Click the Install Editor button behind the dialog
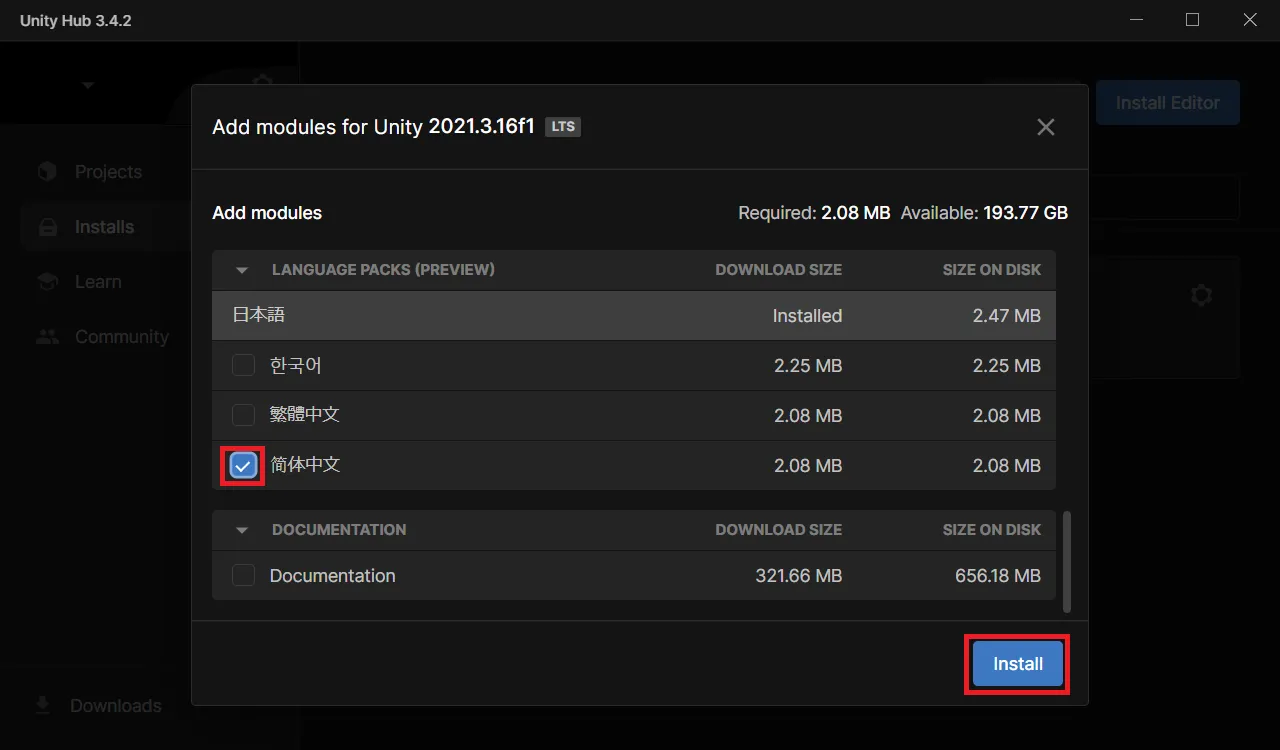Viewport: 1280px width, 750px height. (x=1168, y=103)
